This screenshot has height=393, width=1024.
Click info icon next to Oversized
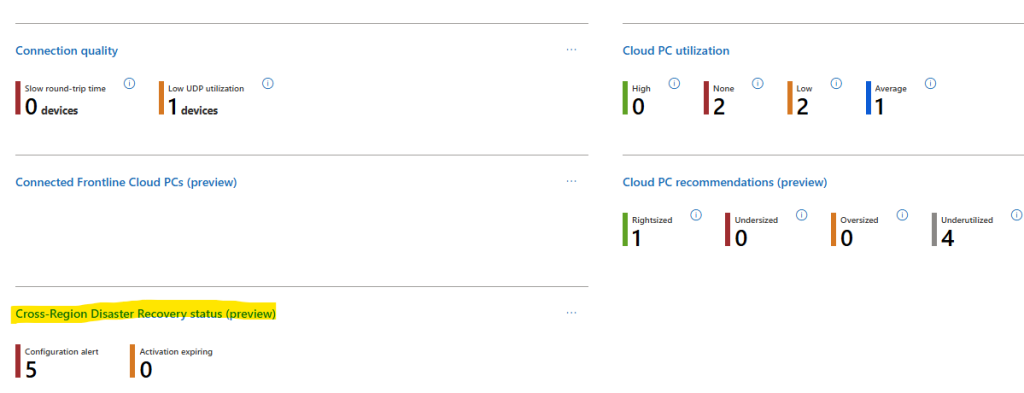(903, 215)
